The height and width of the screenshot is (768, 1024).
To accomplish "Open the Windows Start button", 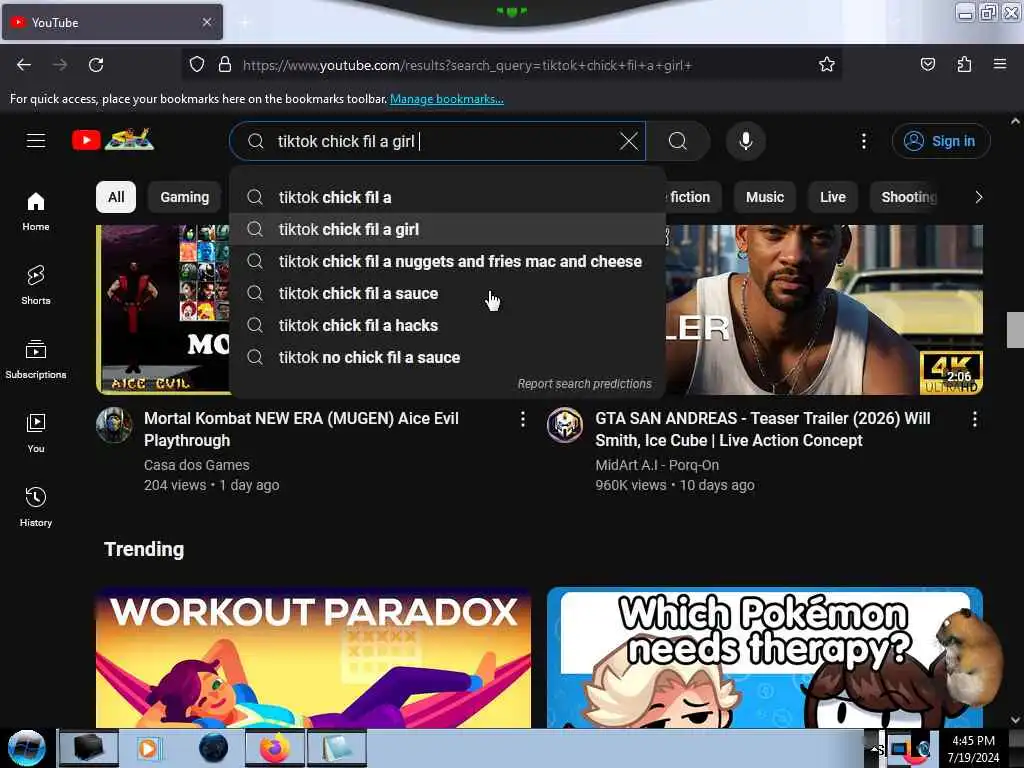I will tap(27, 748).
